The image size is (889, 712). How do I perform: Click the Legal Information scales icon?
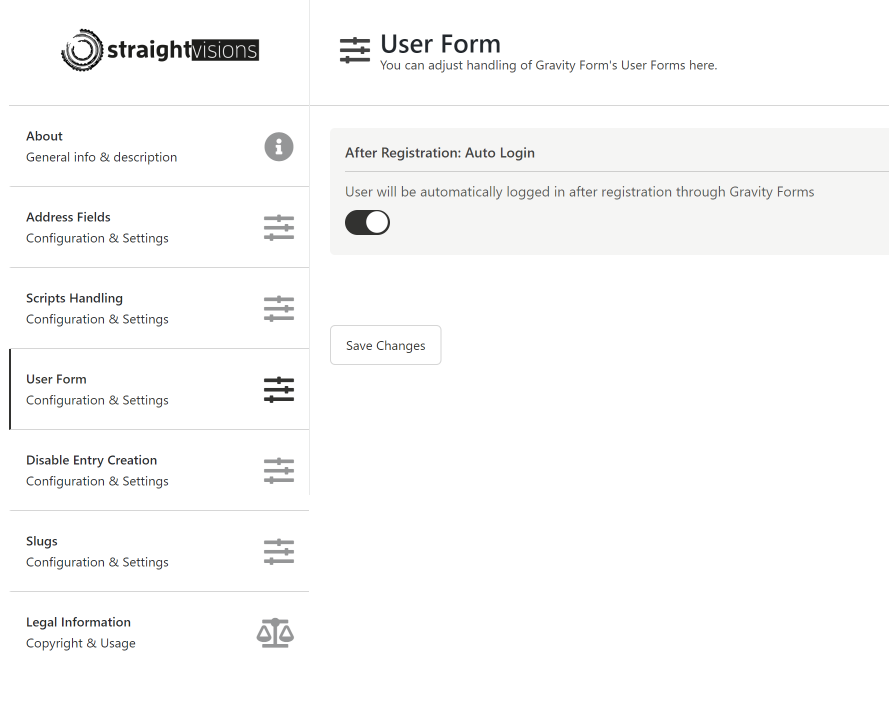[x=275, y=633]
